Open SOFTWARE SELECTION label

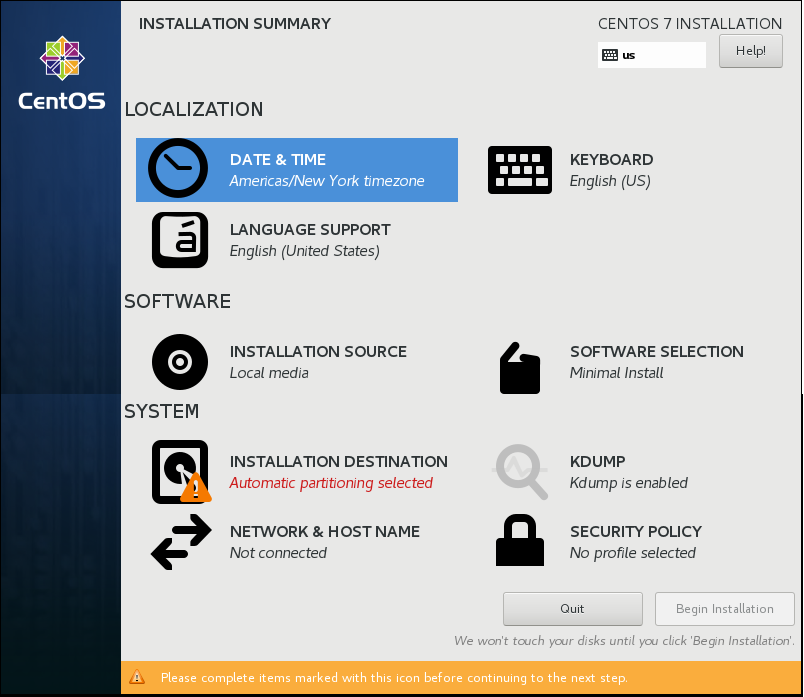click(x=657, y=351)
